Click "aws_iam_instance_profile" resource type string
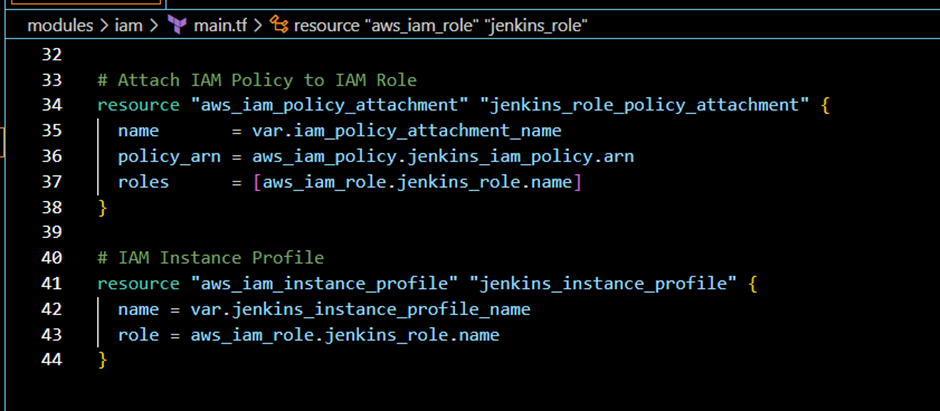 (x=324, y=284)
